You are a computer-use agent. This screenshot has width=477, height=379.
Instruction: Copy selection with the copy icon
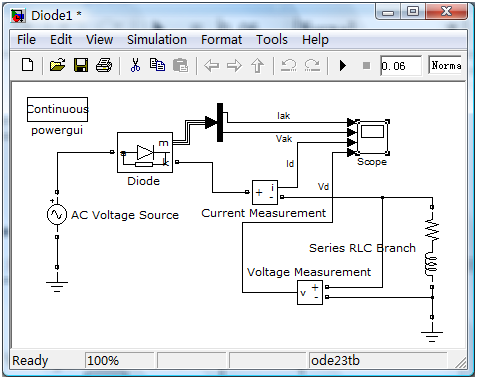157,65
